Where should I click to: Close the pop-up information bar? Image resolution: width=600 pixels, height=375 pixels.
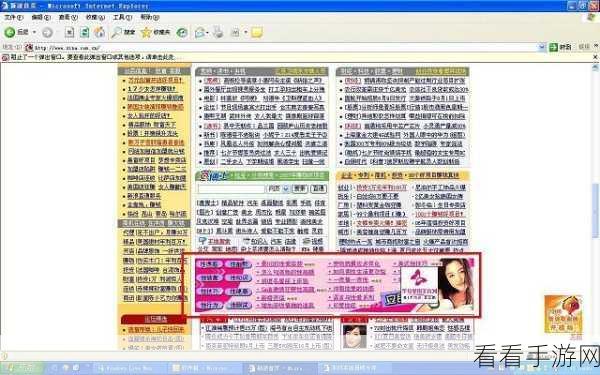click(x=595, y=57)
